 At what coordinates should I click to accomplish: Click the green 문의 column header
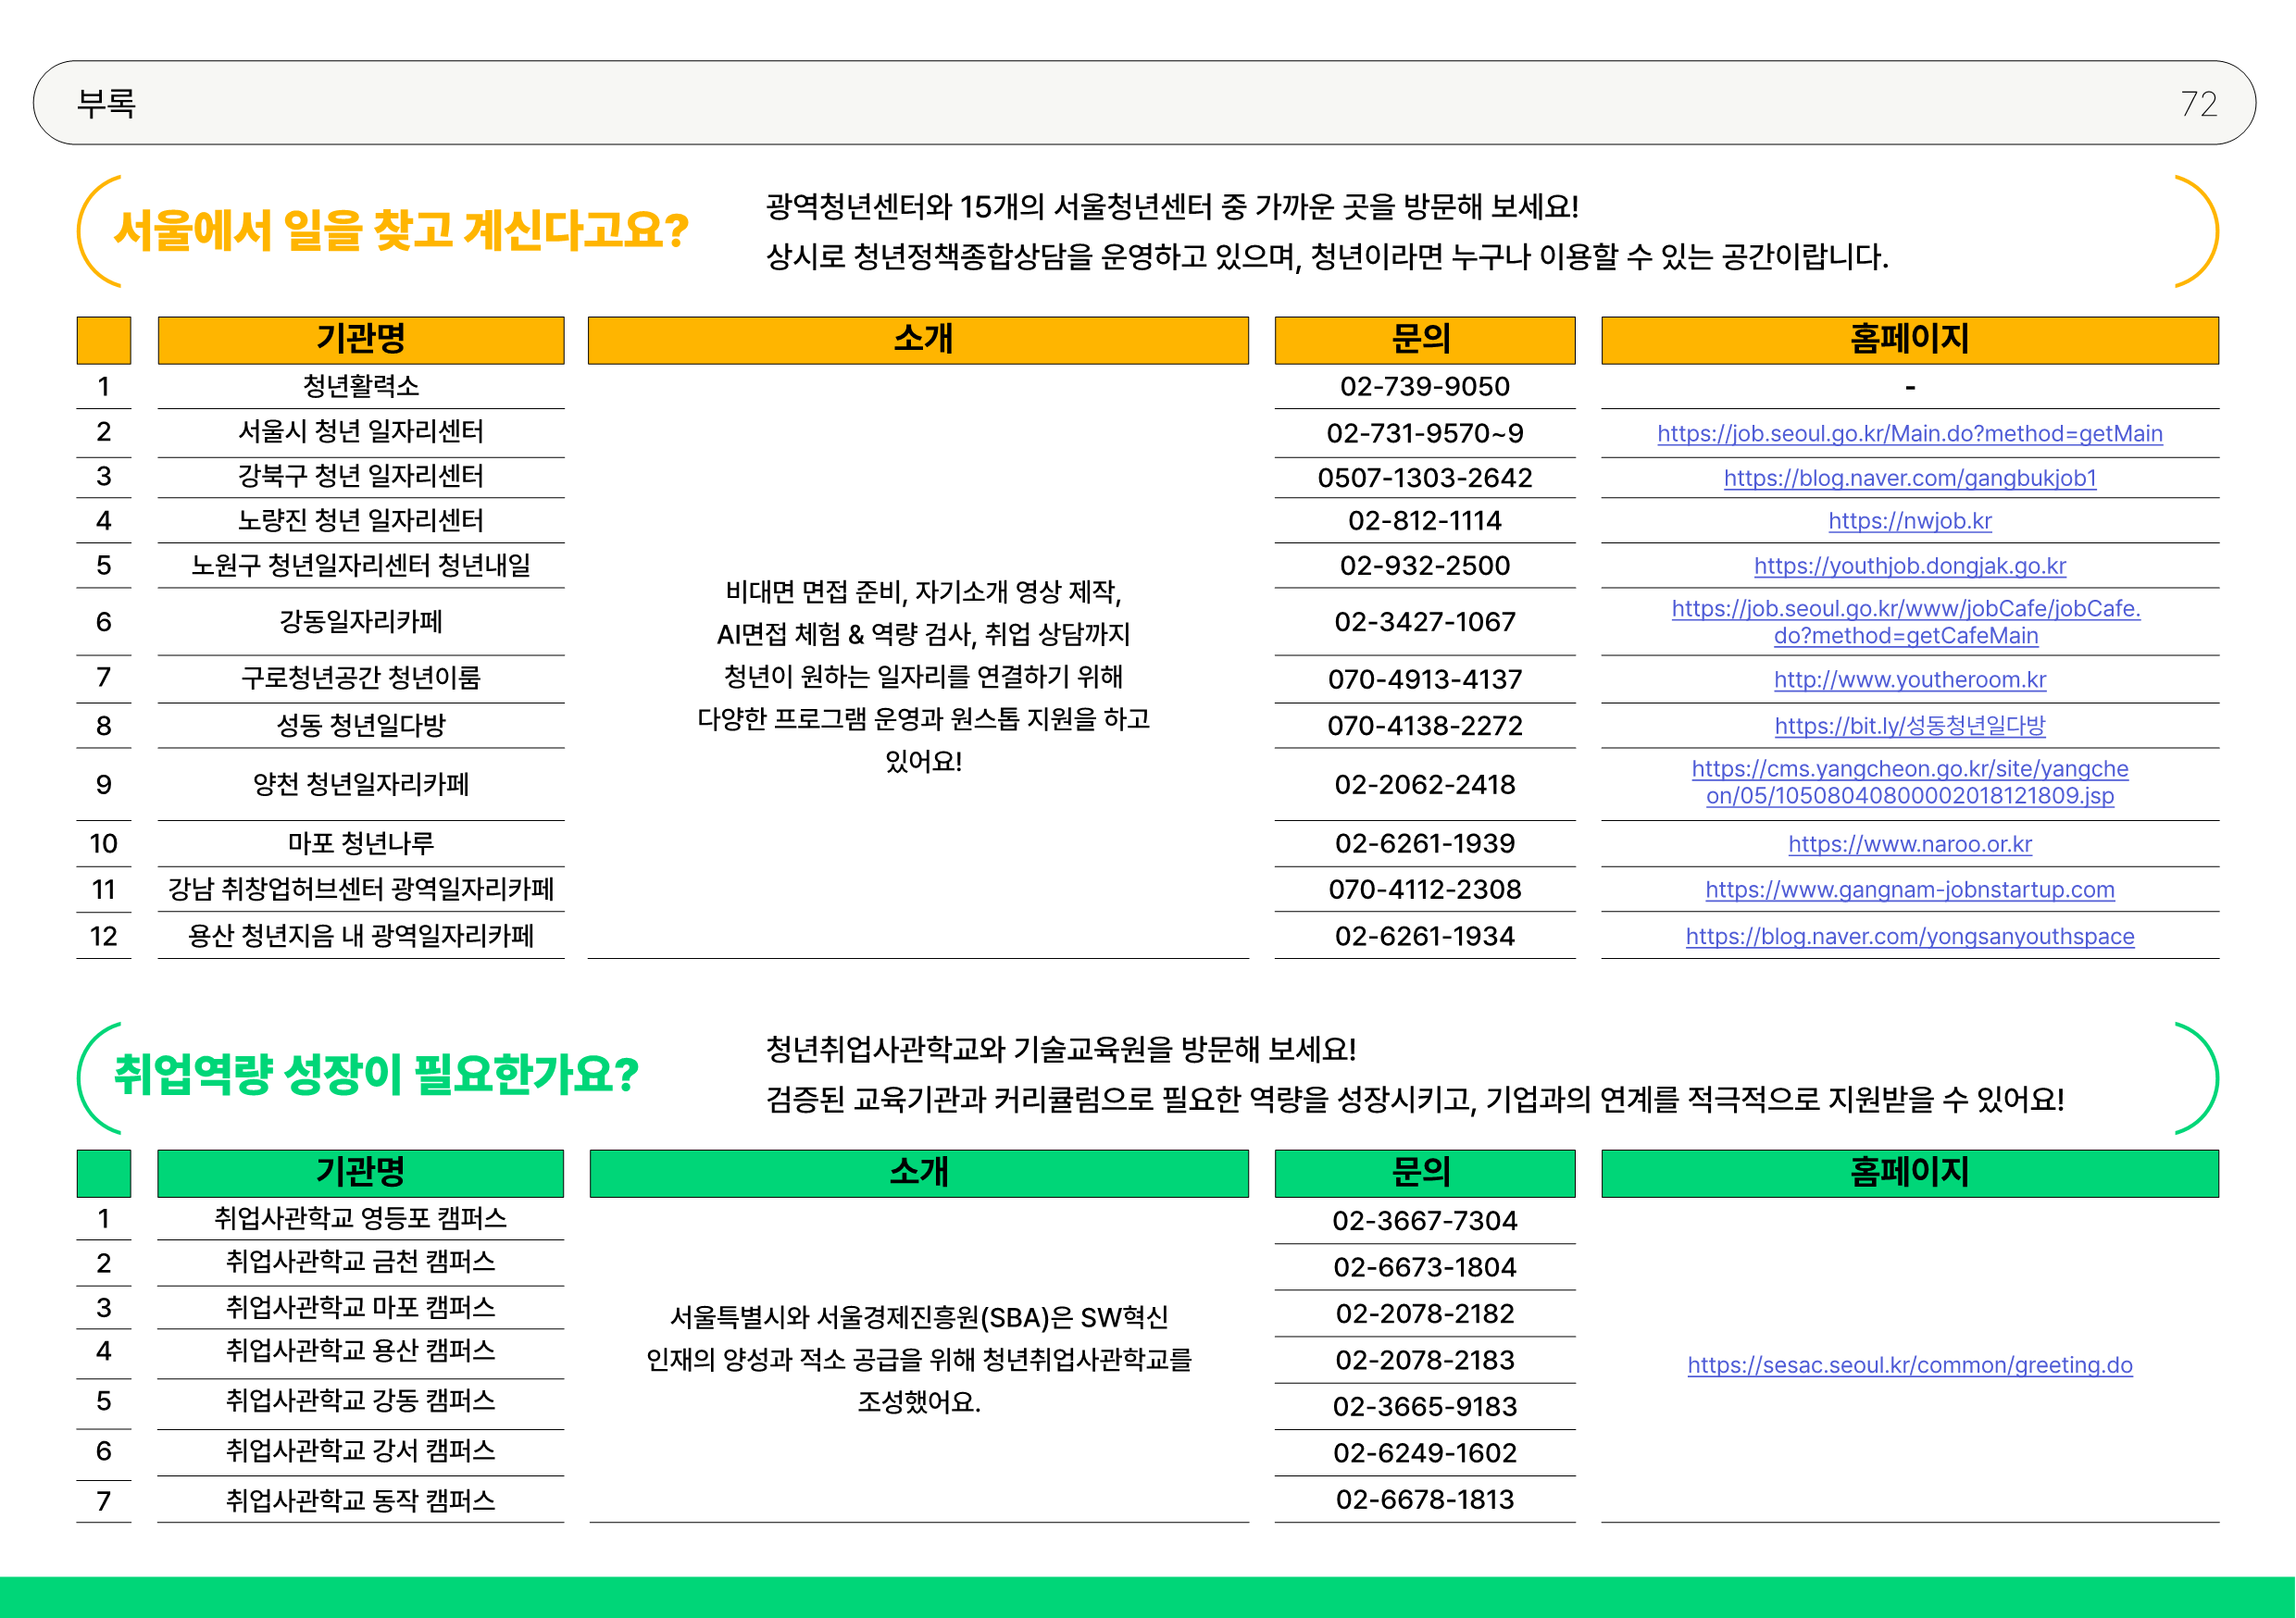(1424, 1173)
